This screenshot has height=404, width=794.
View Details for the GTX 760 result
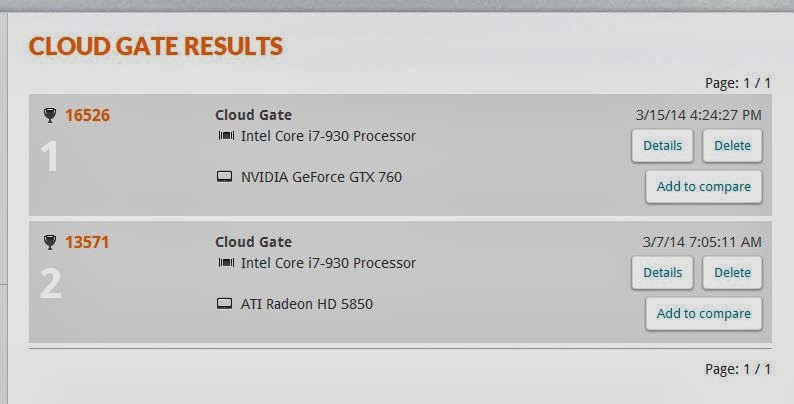point(662,146)
